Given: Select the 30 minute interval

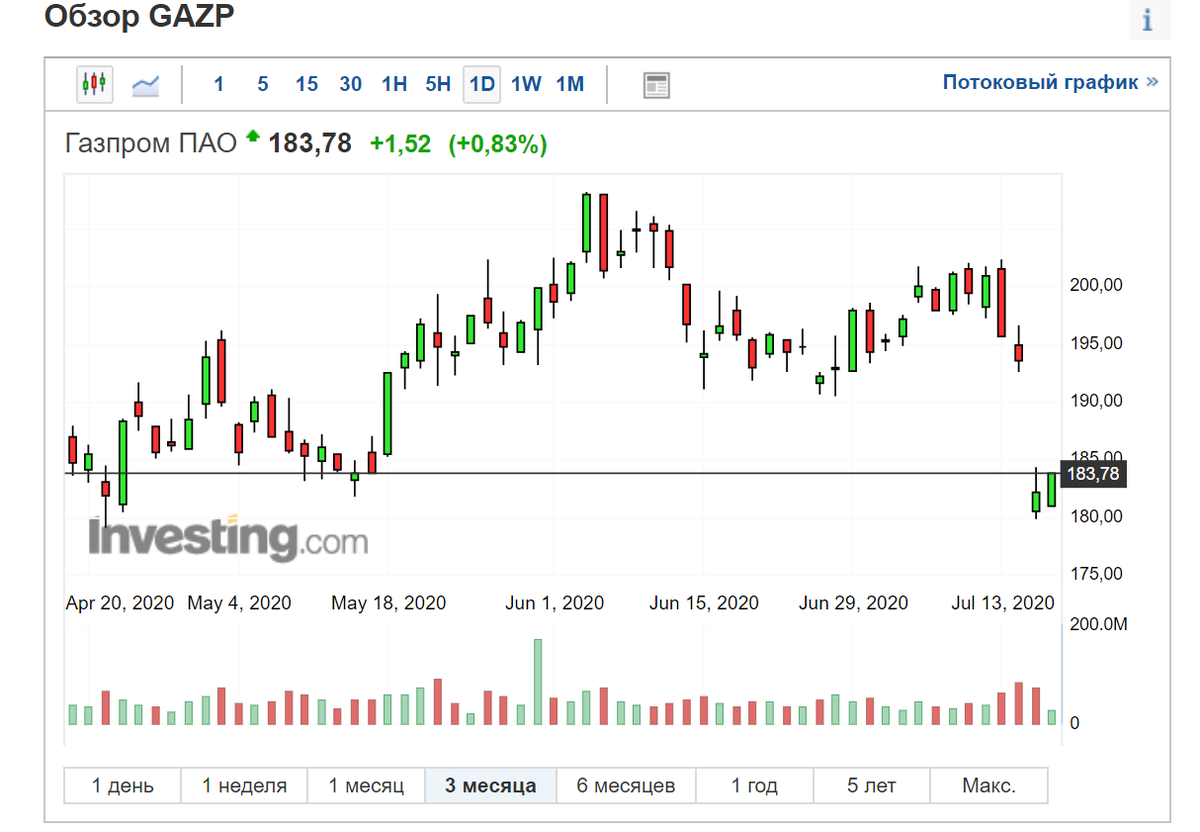Looking at the screenshot, I should pos(351,84).
